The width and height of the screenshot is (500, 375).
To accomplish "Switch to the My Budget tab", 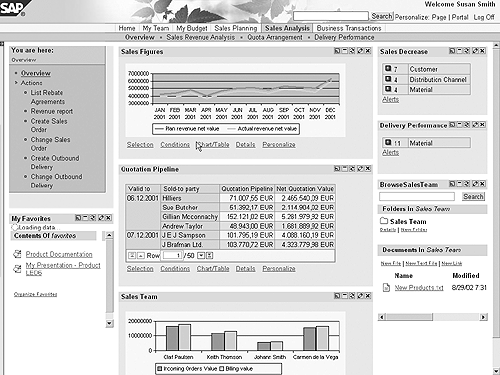I will click(192, 28).
